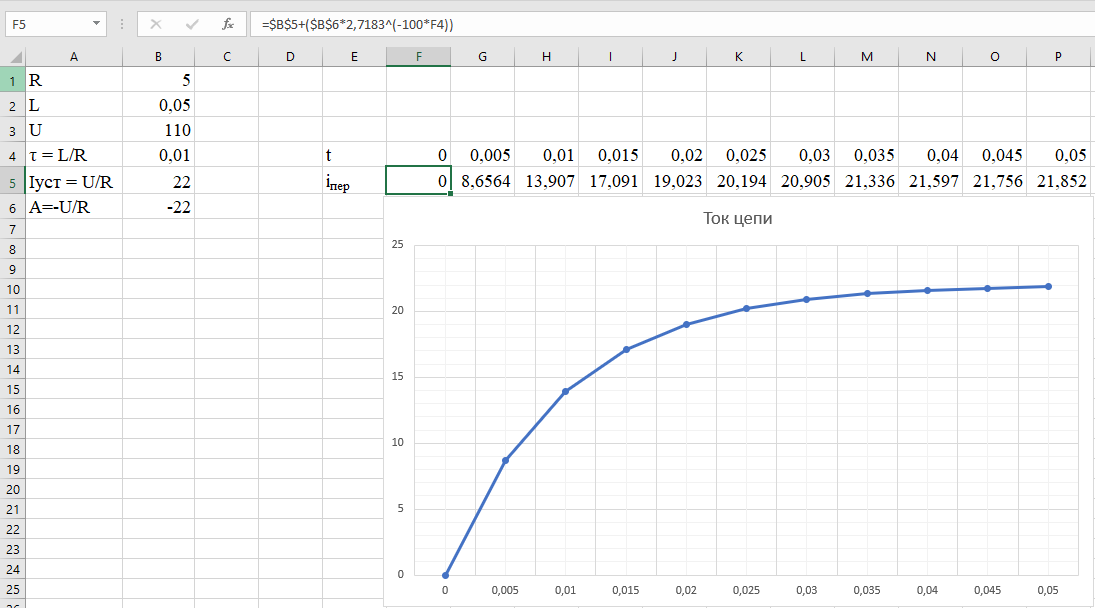Select cell B3 containing 110
Screen dimensions: 1095x608
pos(158,130)
